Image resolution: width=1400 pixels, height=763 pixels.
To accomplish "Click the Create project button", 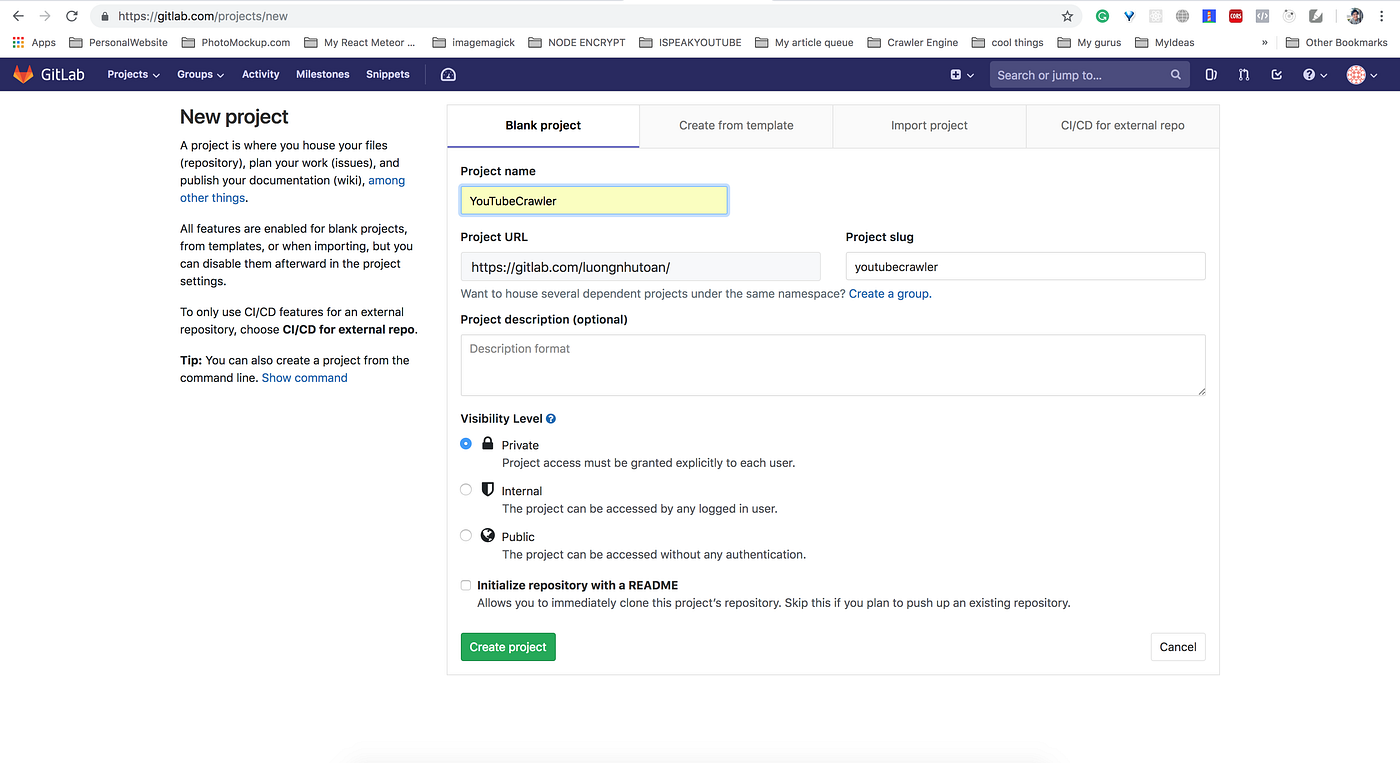I will click(x=508, y=646).
